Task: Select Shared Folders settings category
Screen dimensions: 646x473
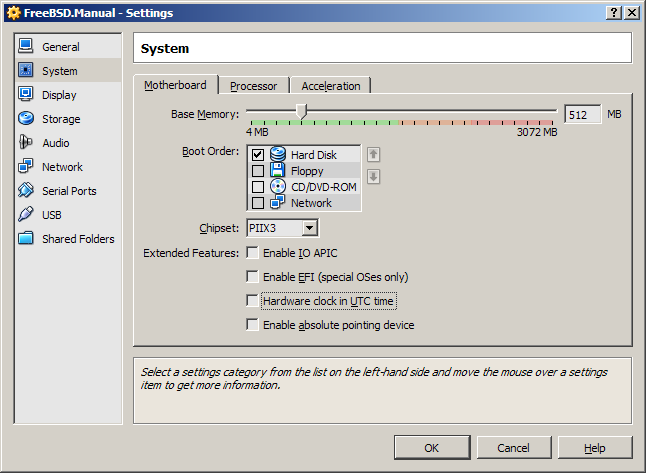Action: click(x=68, y=239)
